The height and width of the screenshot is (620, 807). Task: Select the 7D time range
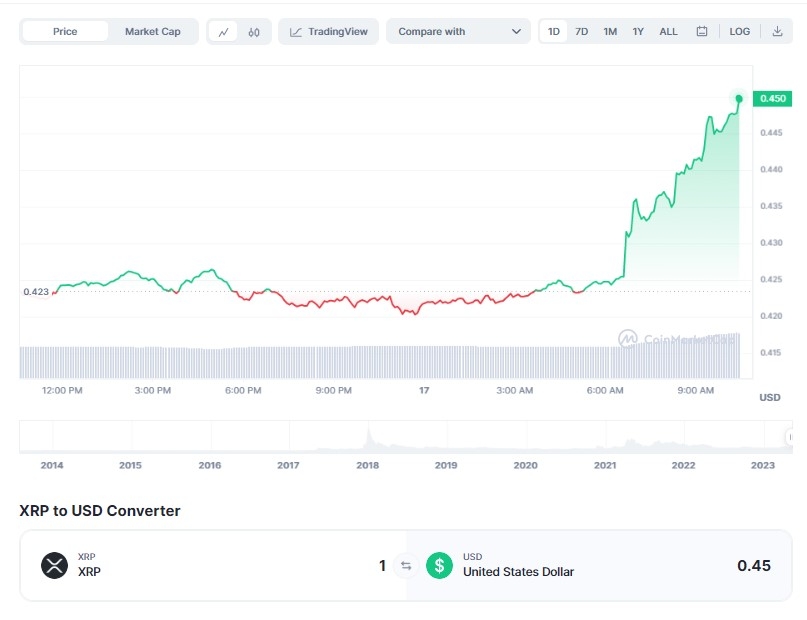point(582,31)
